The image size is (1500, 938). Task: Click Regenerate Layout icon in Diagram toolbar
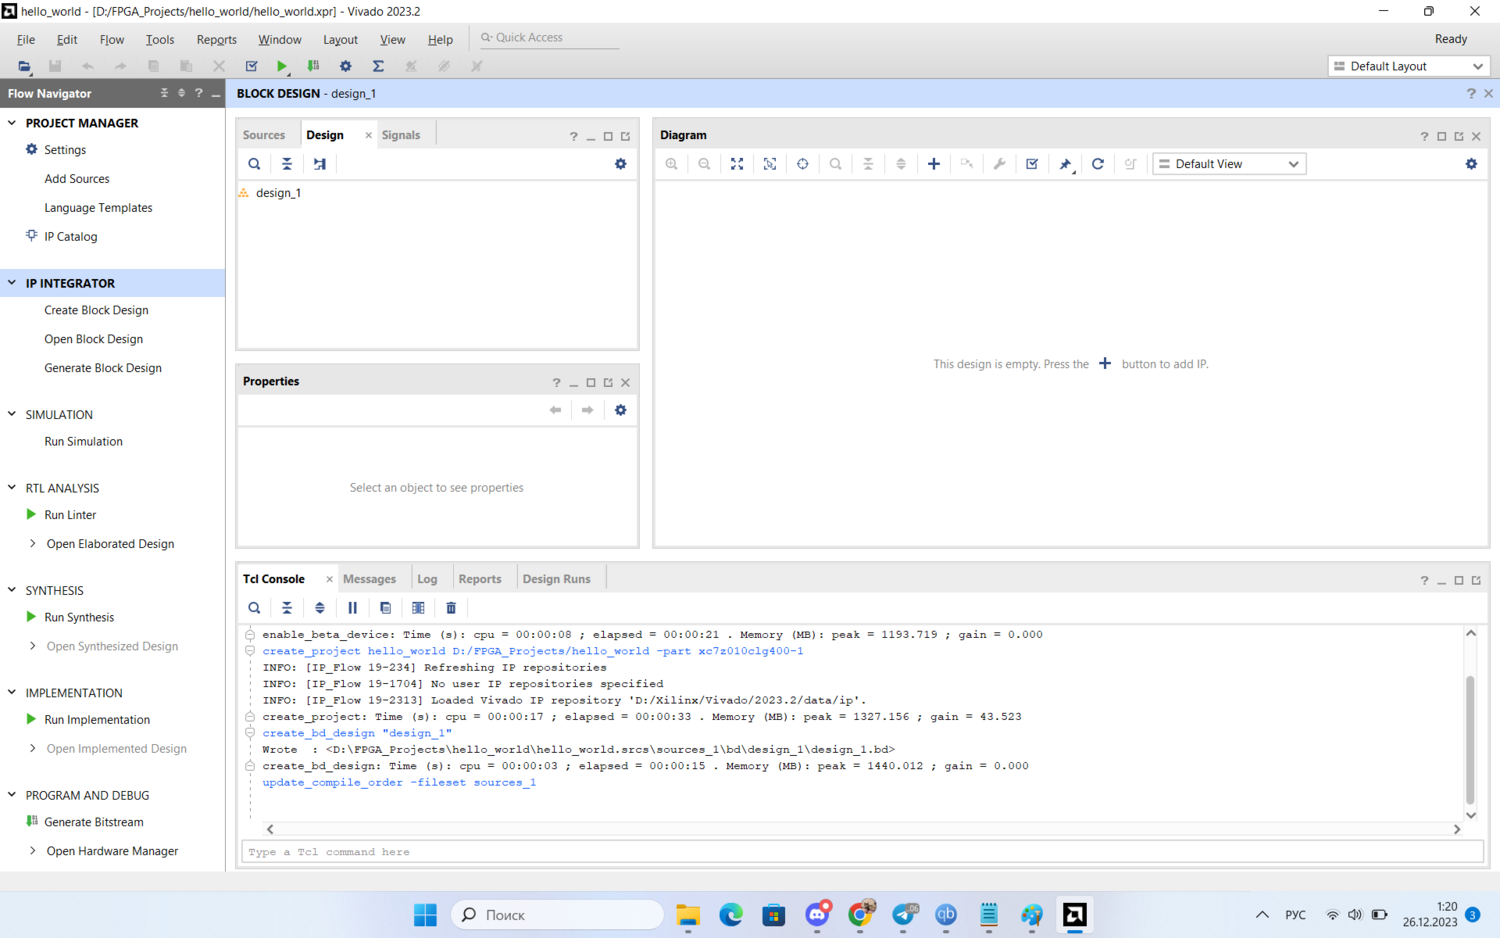tap(1097, 164)
